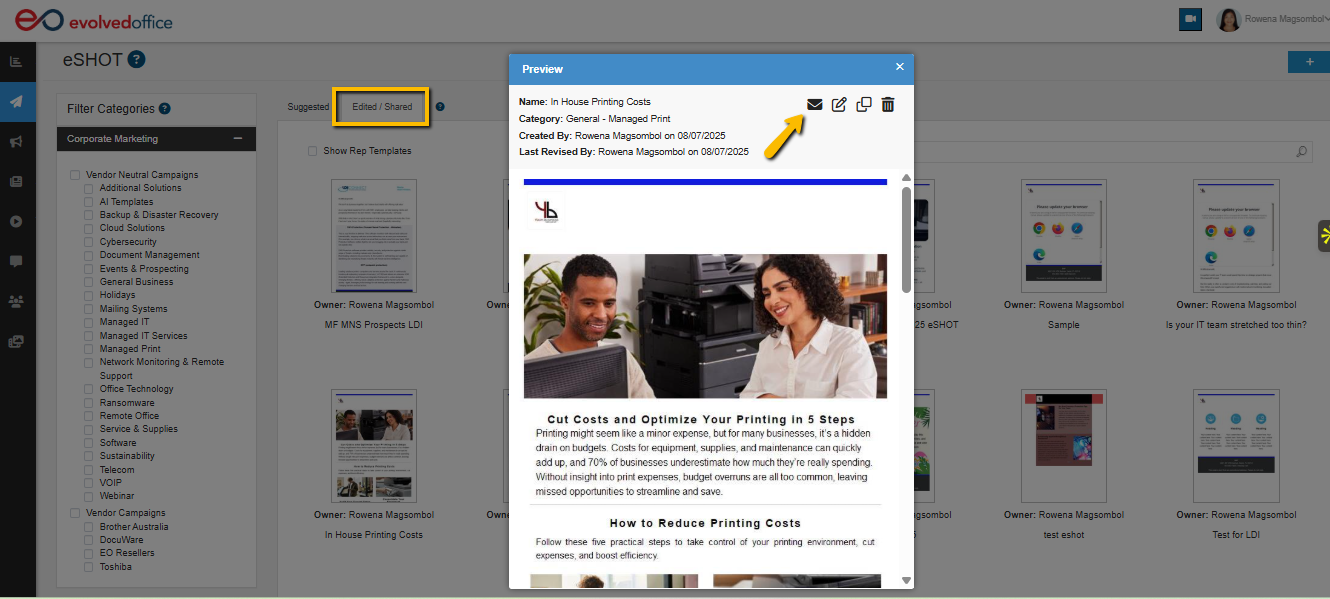The height and width of the screenshot is (599, 1330).
Task: Click the trash delete icon in Preview
Action: click(888, 104)
